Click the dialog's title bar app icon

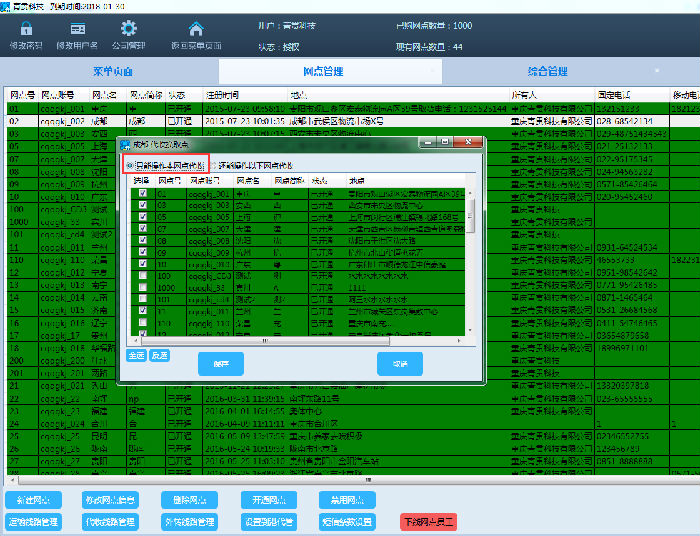125,144
